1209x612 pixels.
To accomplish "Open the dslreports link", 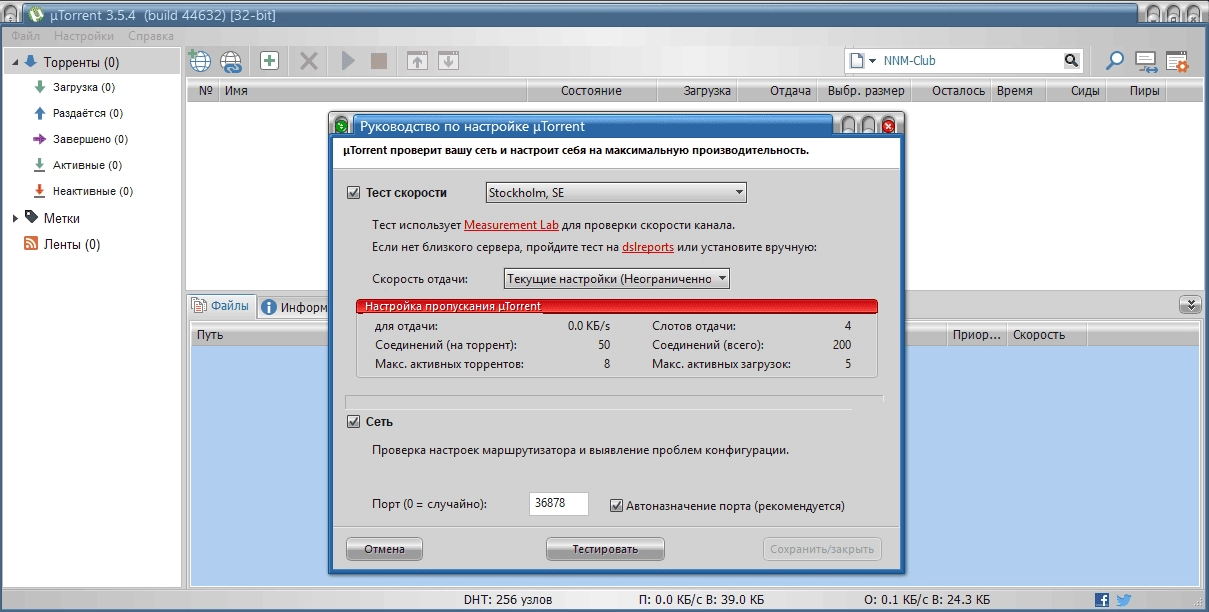I will (x=648, y=247).
